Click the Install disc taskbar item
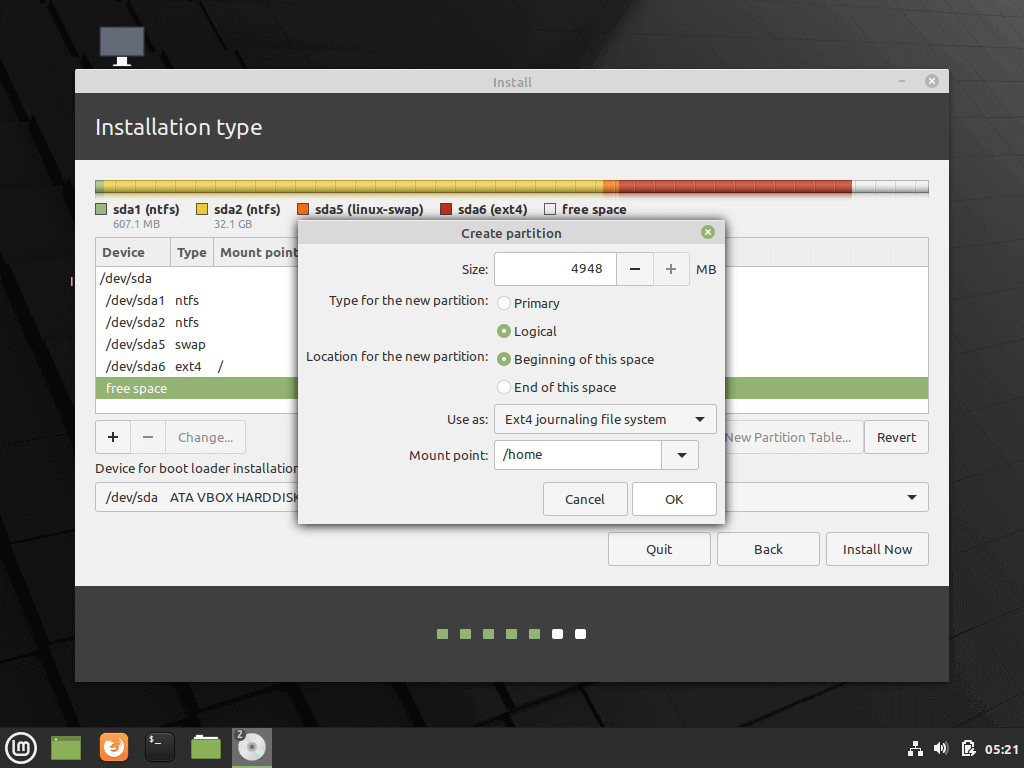 point(252,747)
